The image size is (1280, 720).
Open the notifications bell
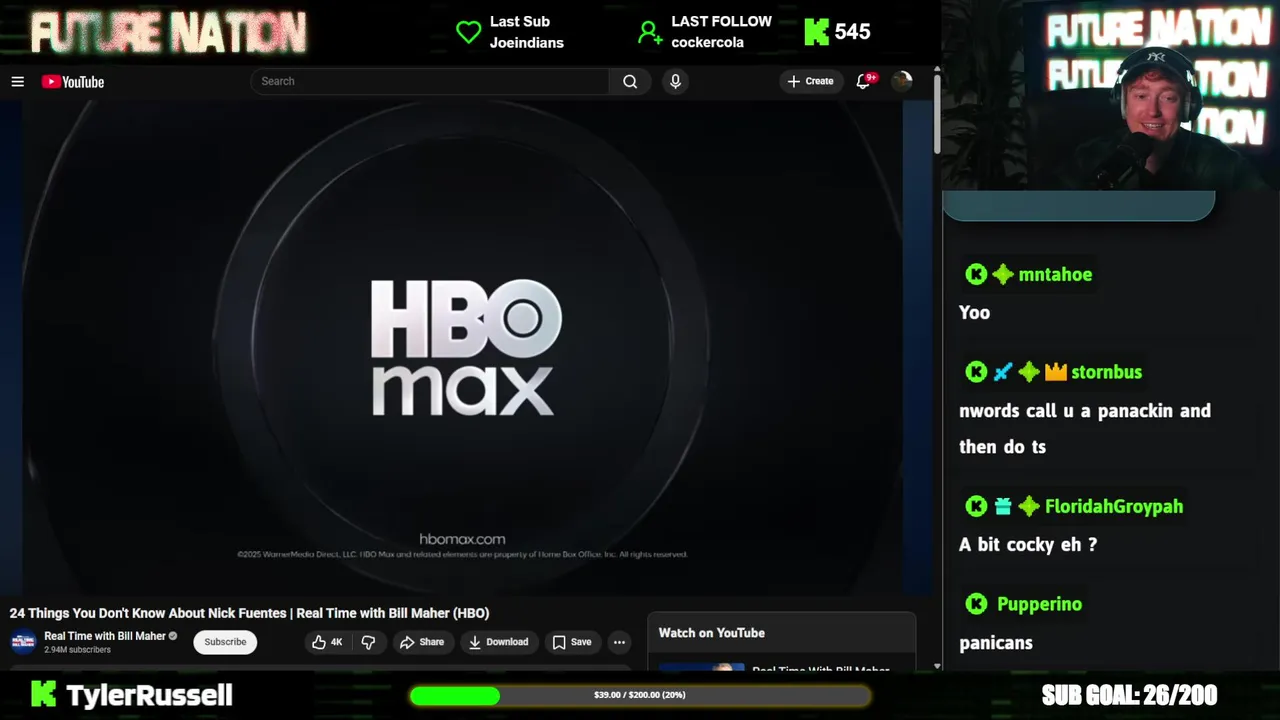(864, 81)
